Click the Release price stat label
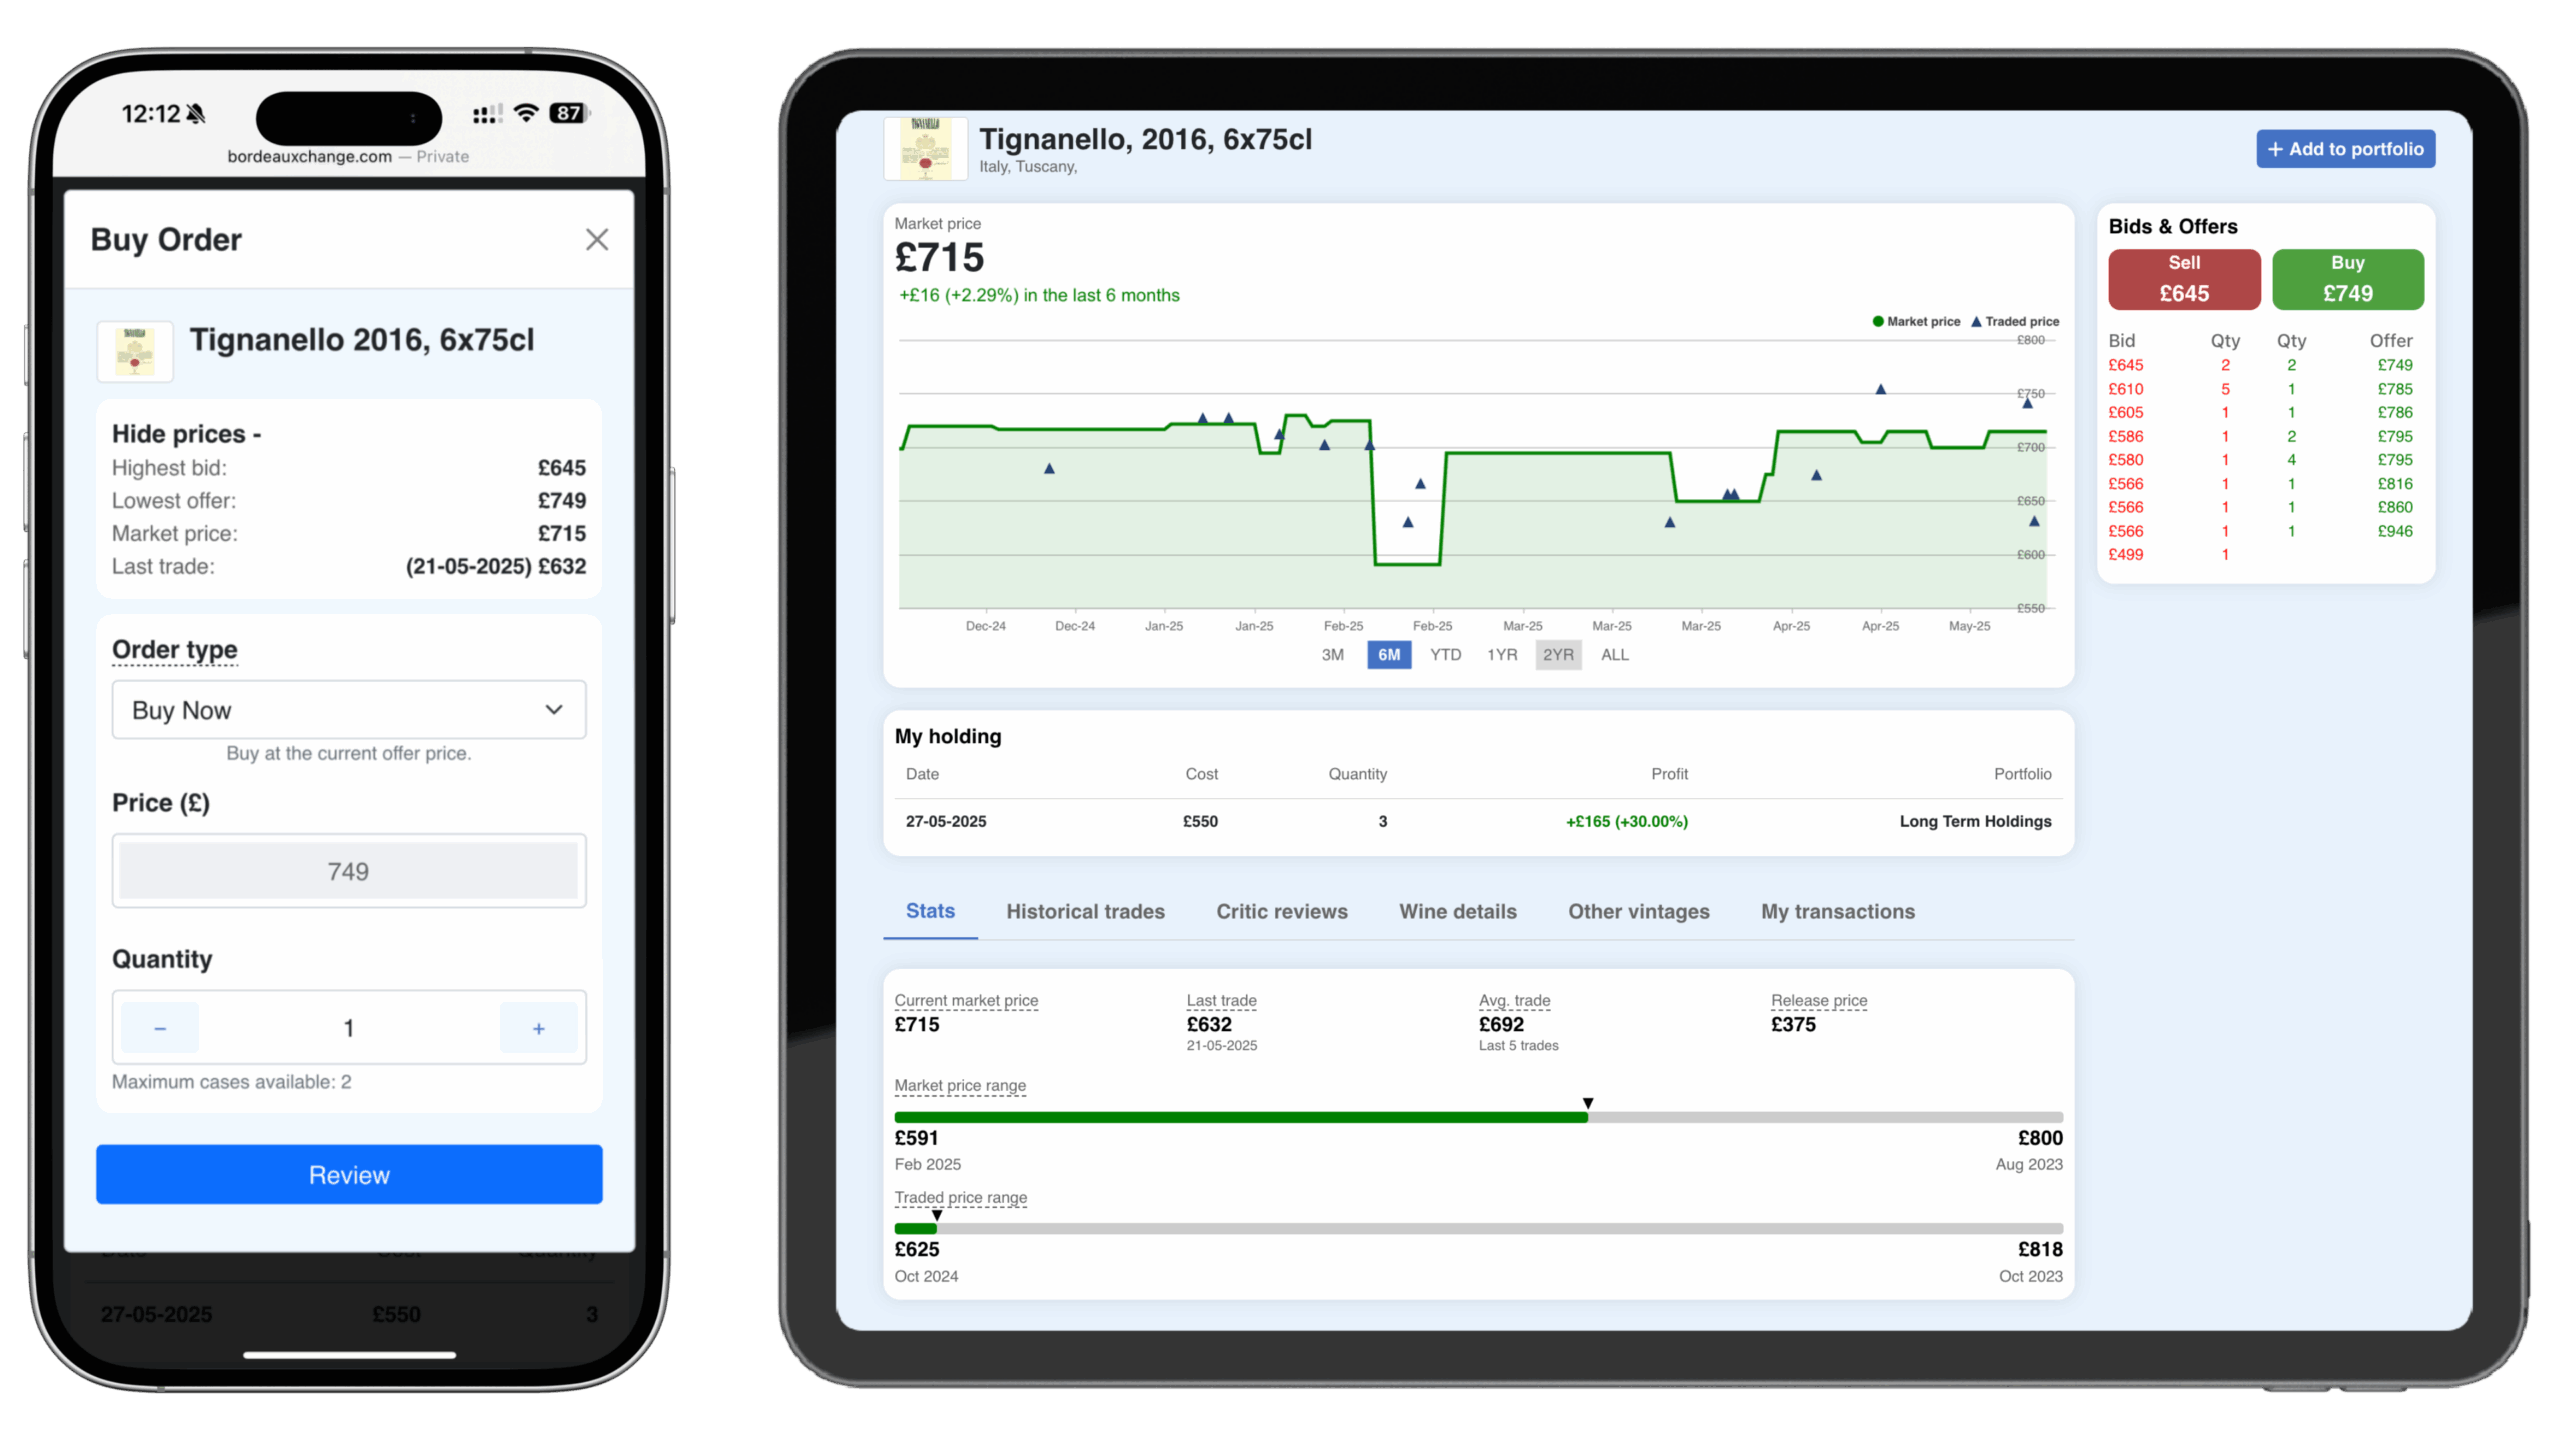Viewport: 2560px width, 1440px height. pos(1818,1000)
